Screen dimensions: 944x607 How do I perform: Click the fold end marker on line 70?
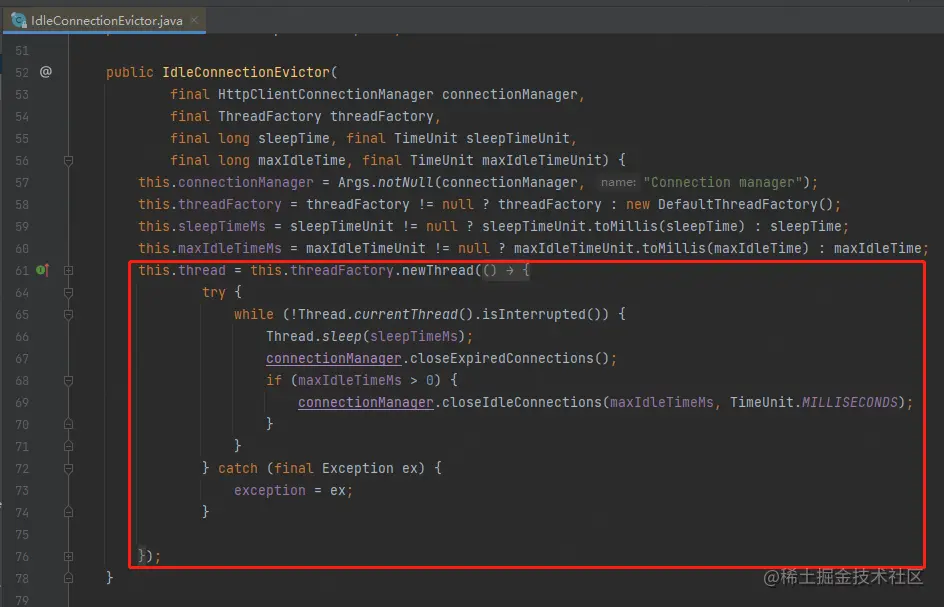coord(69,424)
